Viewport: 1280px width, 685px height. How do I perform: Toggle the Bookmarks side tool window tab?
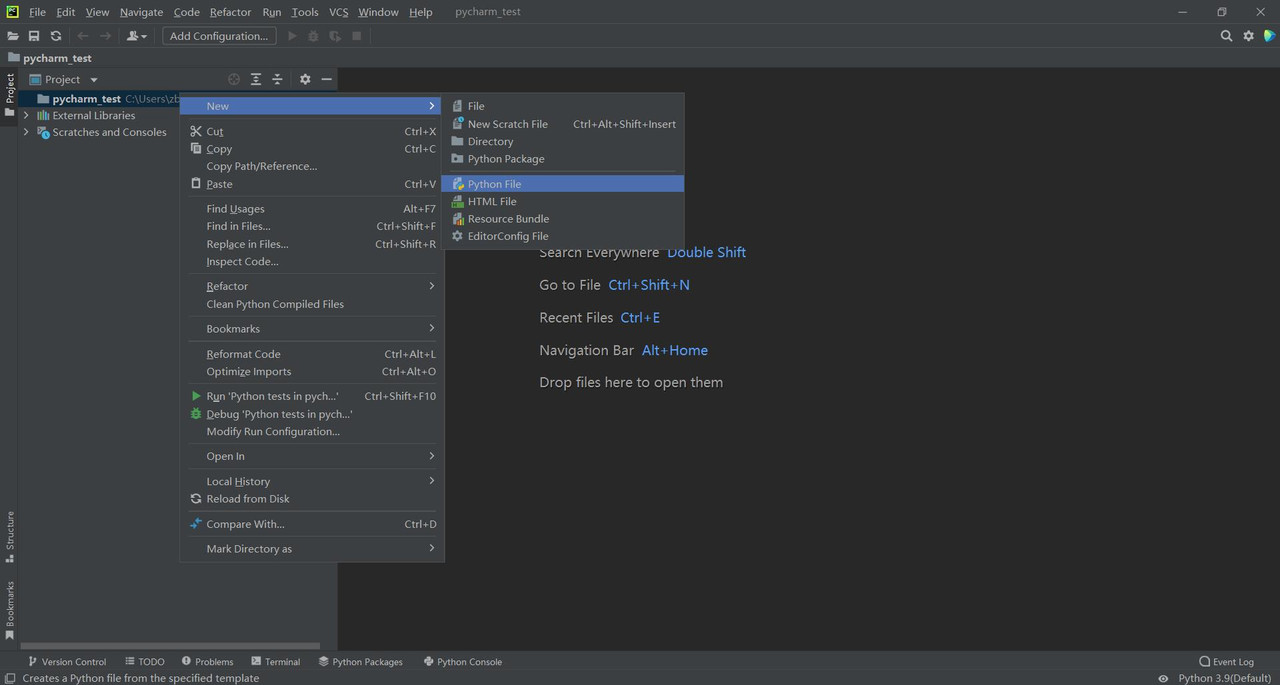pyautogui.click(x=10, y=610)
